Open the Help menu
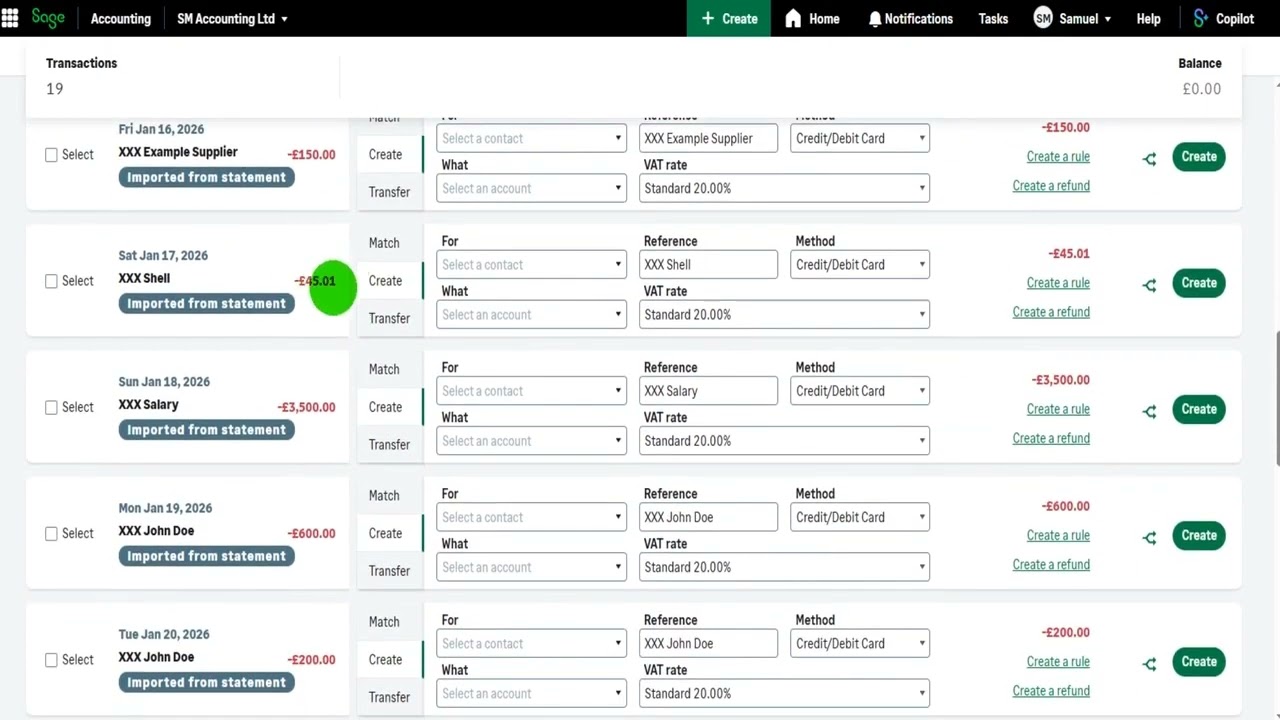The image size is (1280, 720). [x=1148, y=18]
